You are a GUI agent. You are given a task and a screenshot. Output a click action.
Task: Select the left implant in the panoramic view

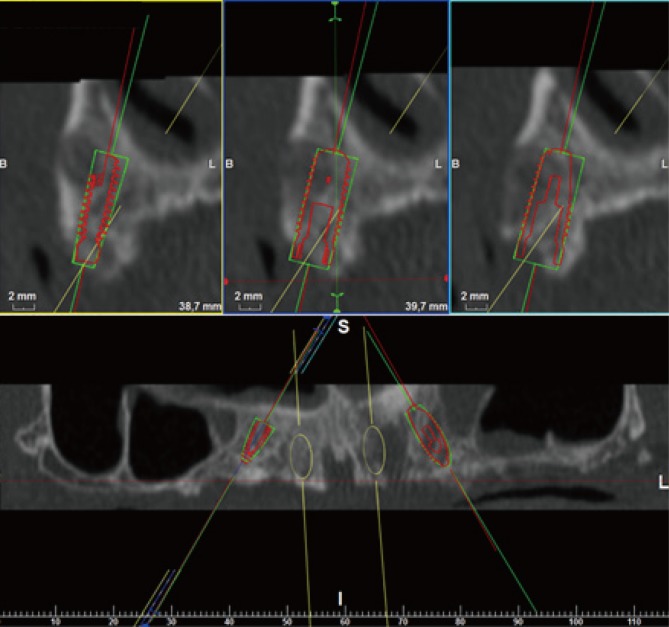tap(258, 440)
